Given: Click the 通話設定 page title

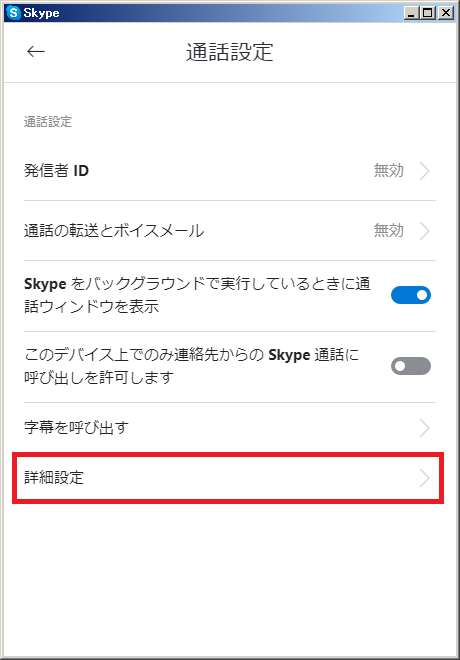Looking at the screenshot, I should [x=230, y=52].
